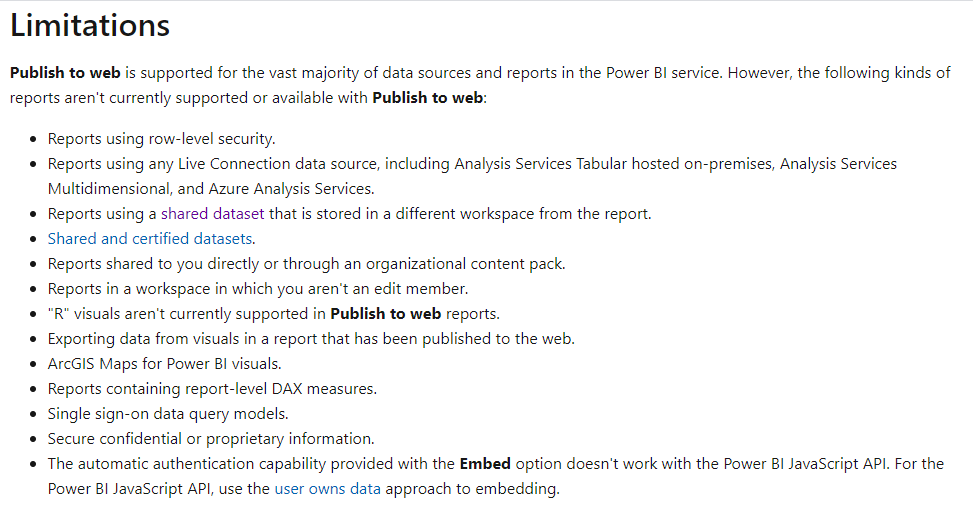The image size is (973, 508).
Task: Click 'ArcGIS Maps for Power BI visuals' text
Action: [x=164, y=364]
